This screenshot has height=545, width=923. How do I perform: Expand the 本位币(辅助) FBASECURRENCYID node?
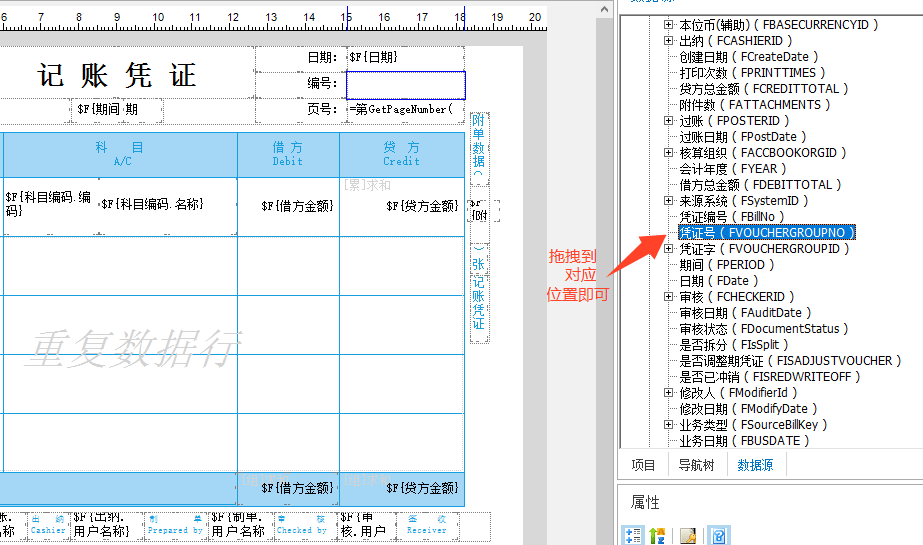tap(668, 25)
